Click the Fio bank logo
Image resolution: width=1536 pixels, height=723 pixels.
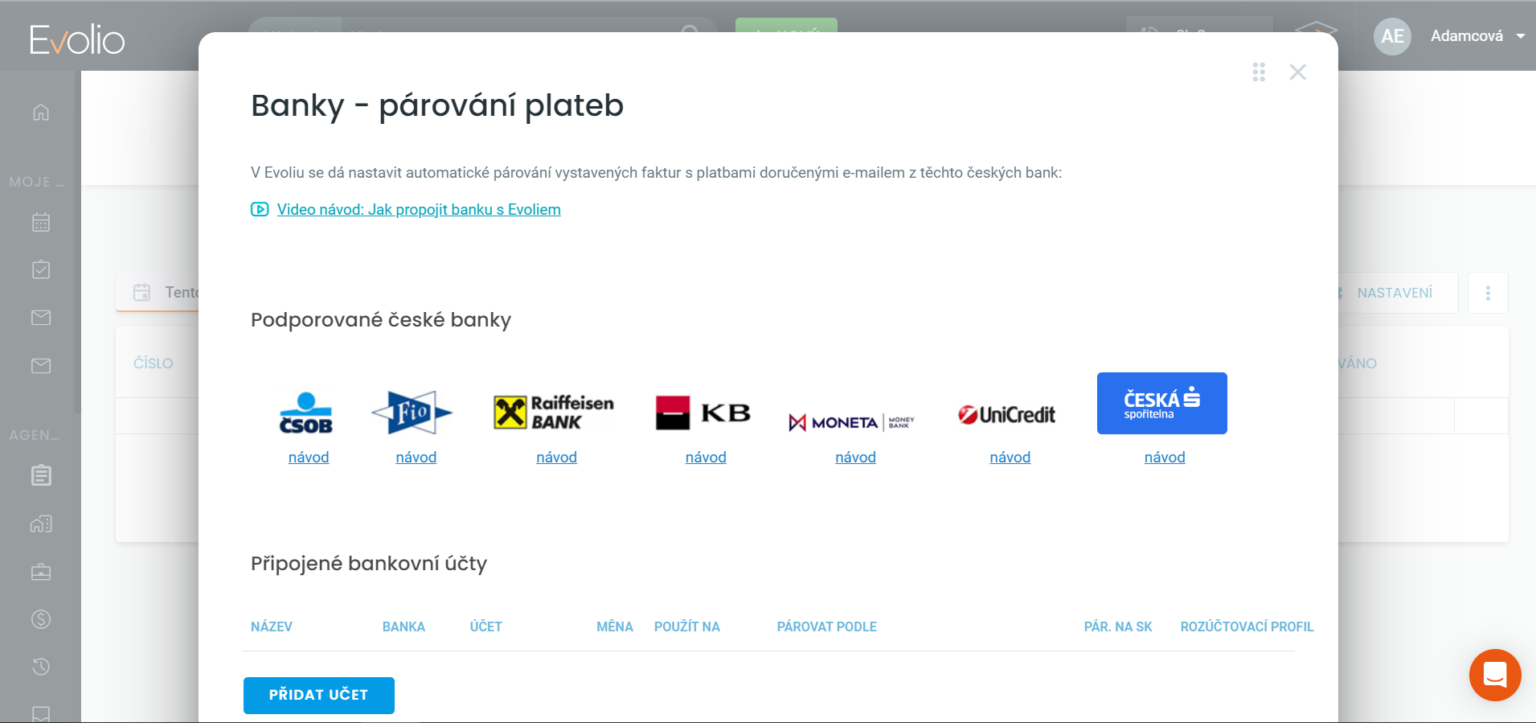(412, 413)
